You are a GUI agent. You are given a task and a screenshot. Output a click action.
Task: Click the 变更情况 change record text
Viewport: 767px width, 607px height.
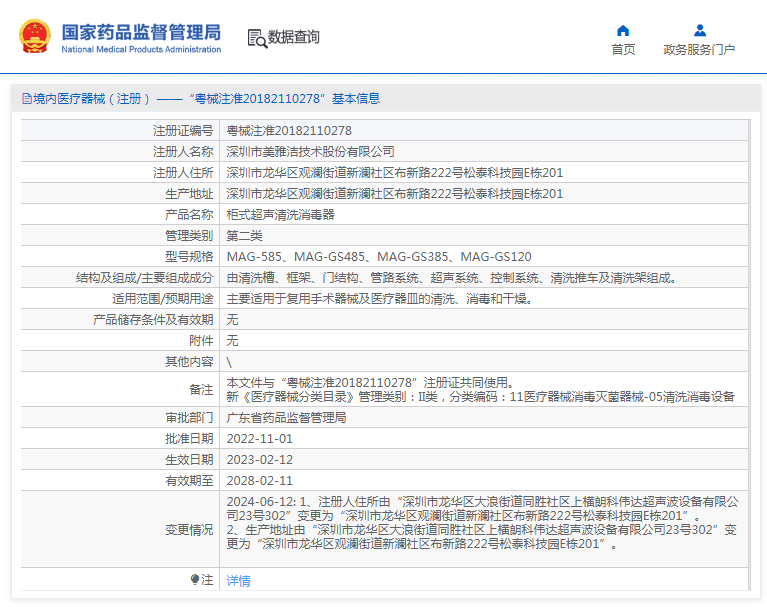click(482, 523)
